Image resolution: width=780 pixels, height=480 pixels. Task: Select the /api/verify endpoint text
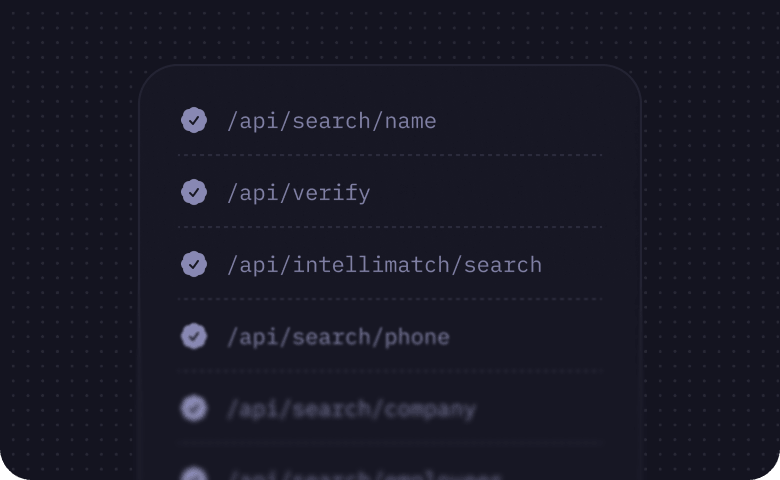coord(298,193)
